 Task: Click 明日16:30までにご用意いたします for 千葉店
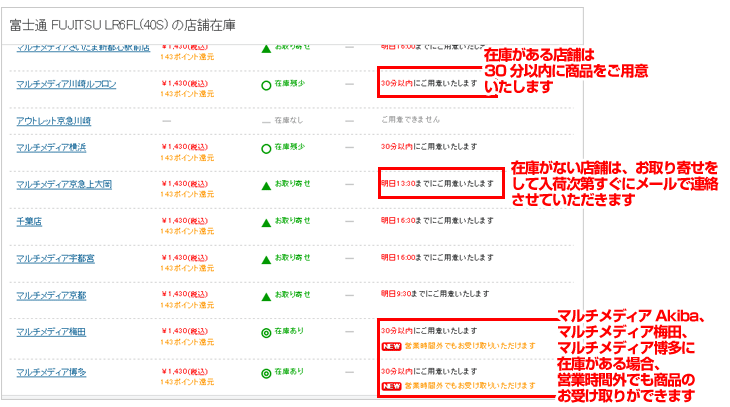tap(437, 221)
